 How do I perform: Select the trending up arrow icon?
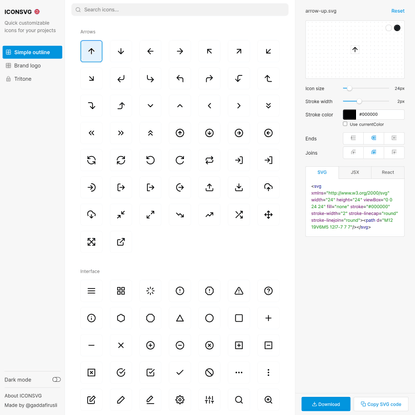click(x=209, y=215)
